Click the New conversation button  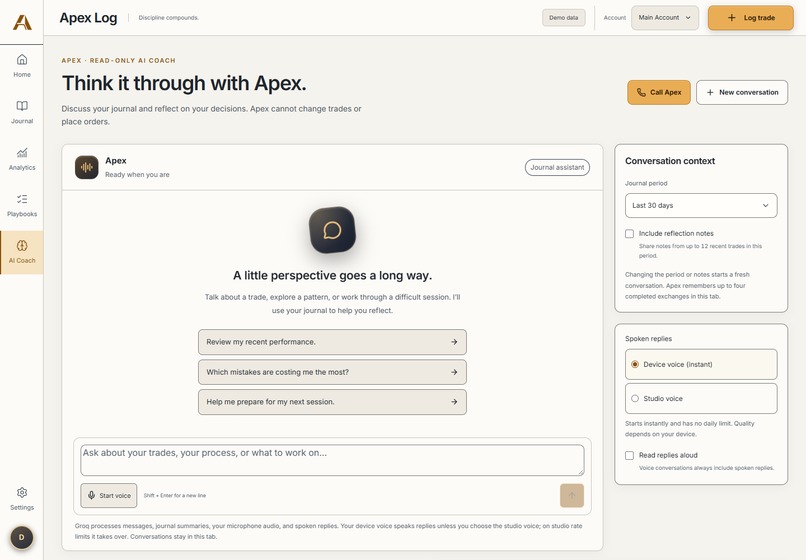click(742, 92)
